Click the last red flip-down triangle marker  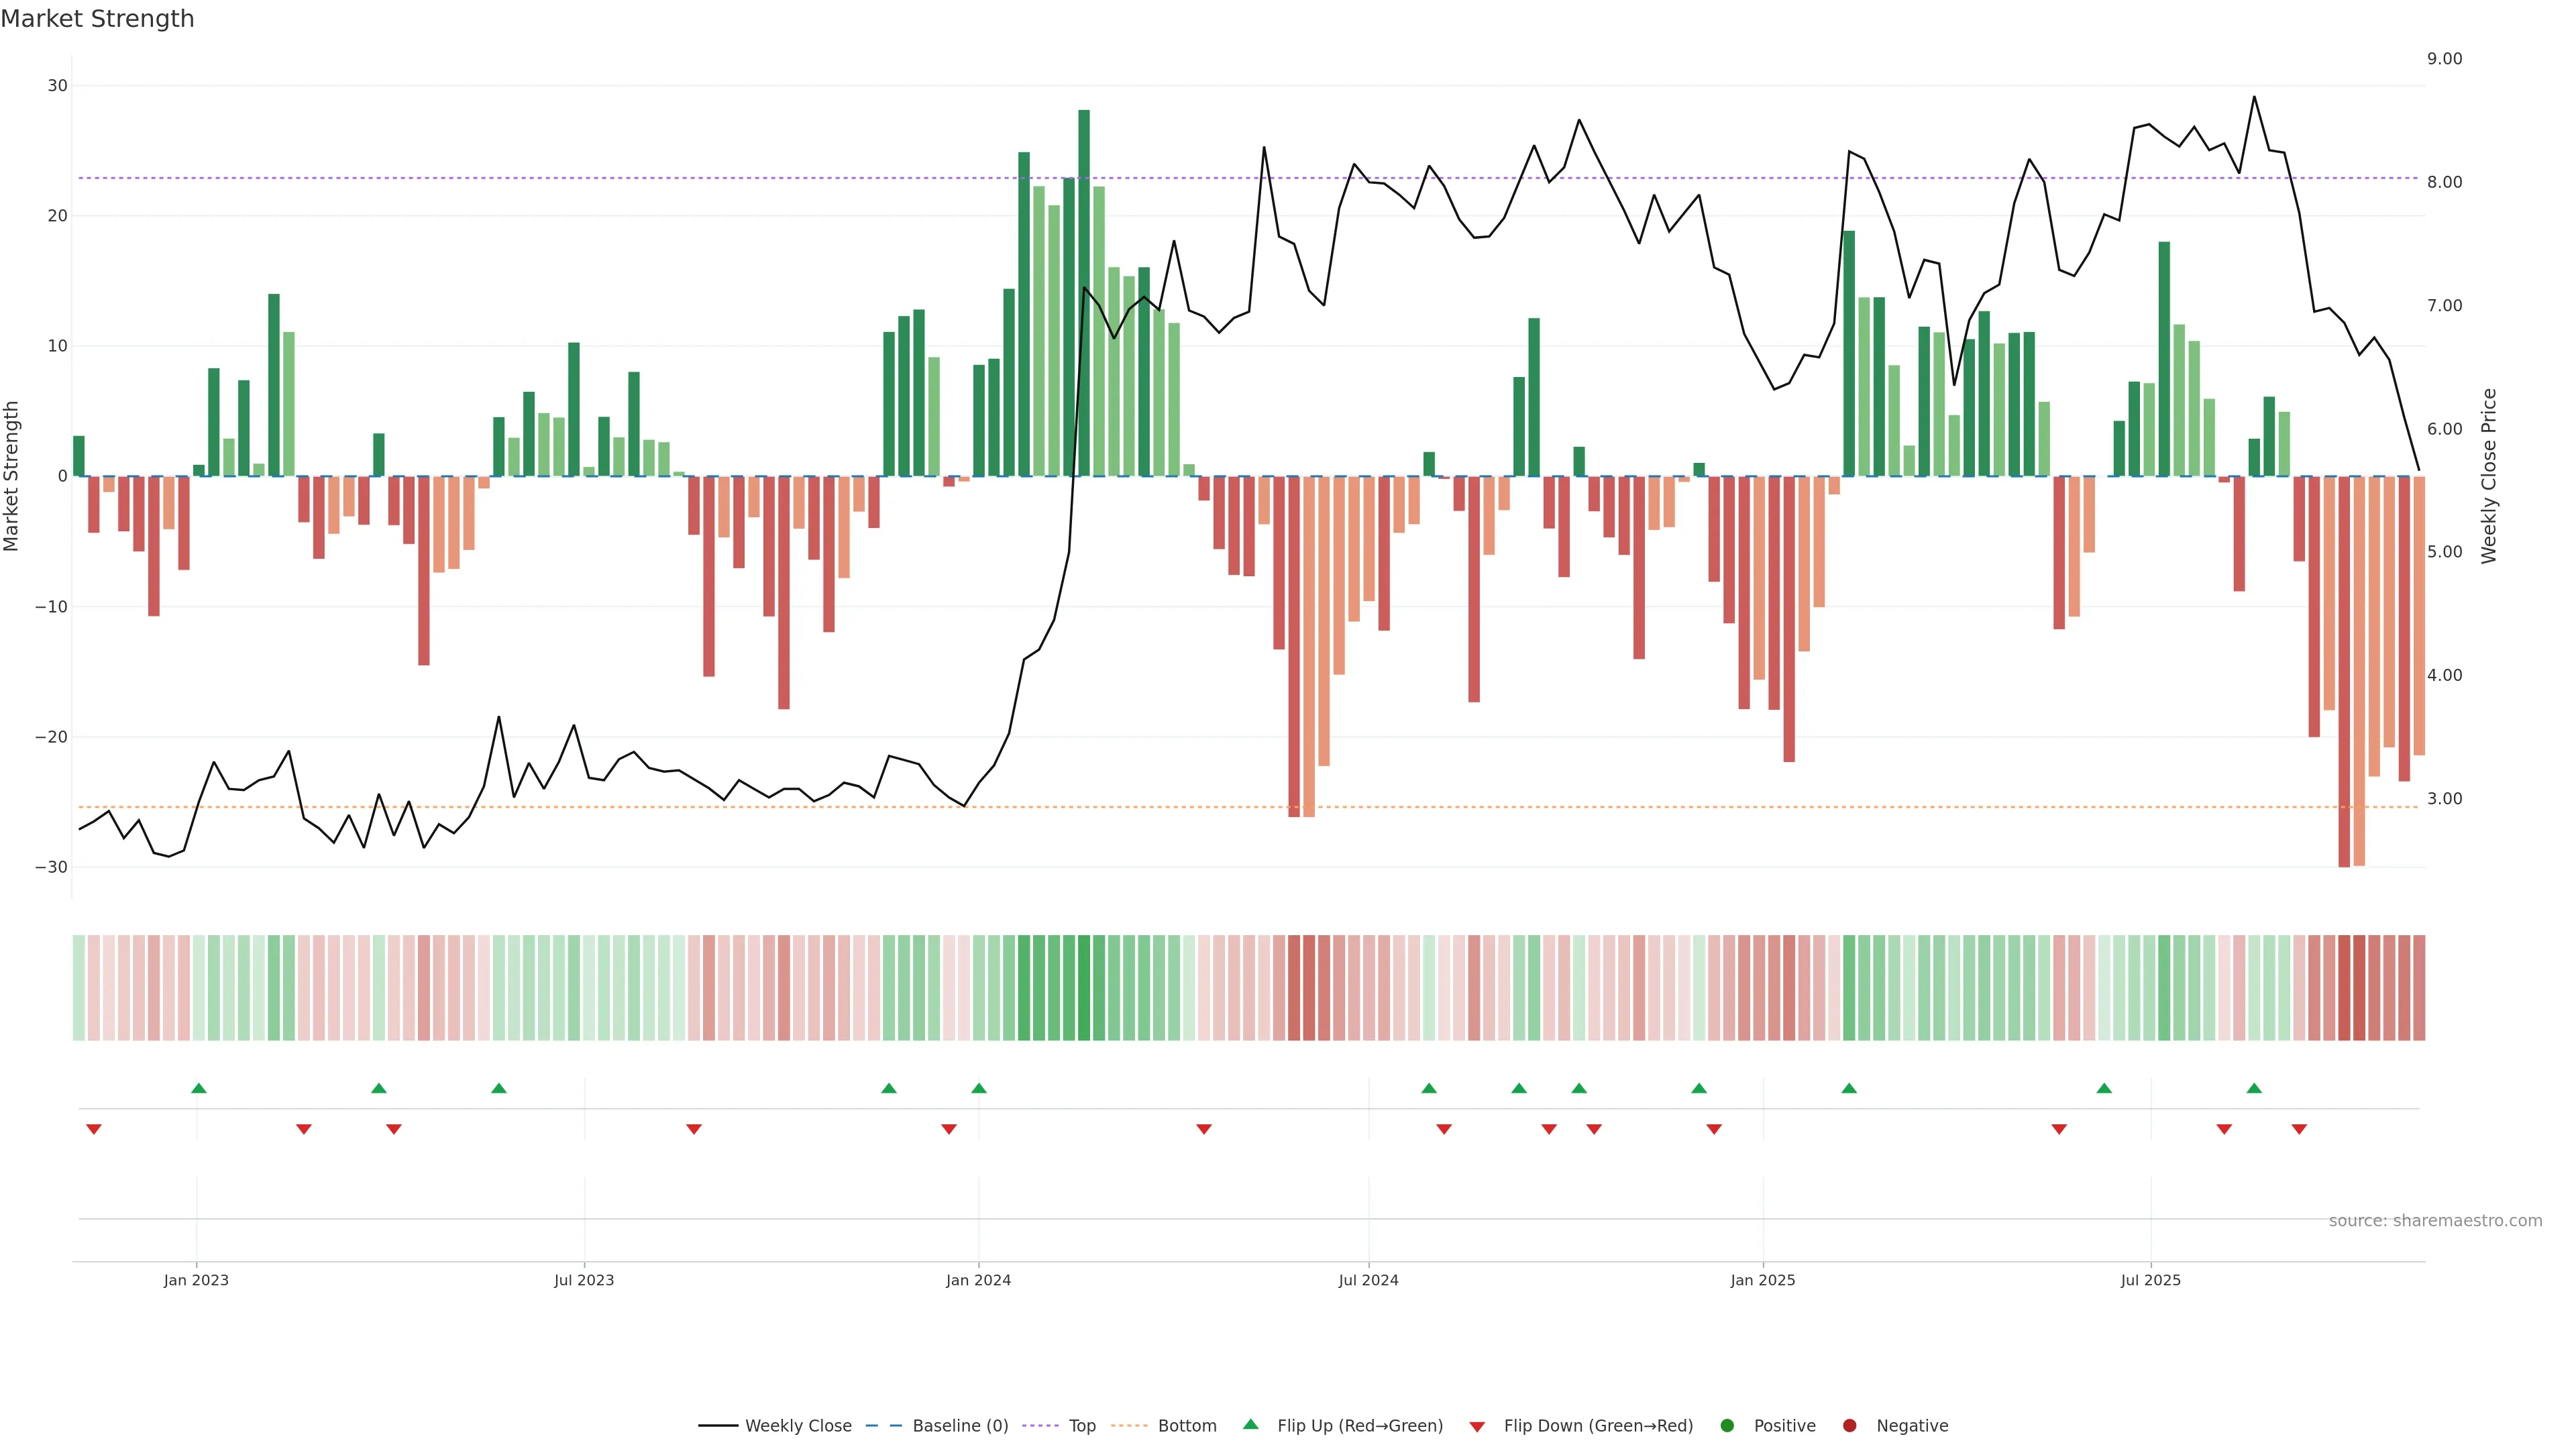pos(2299,1129)
